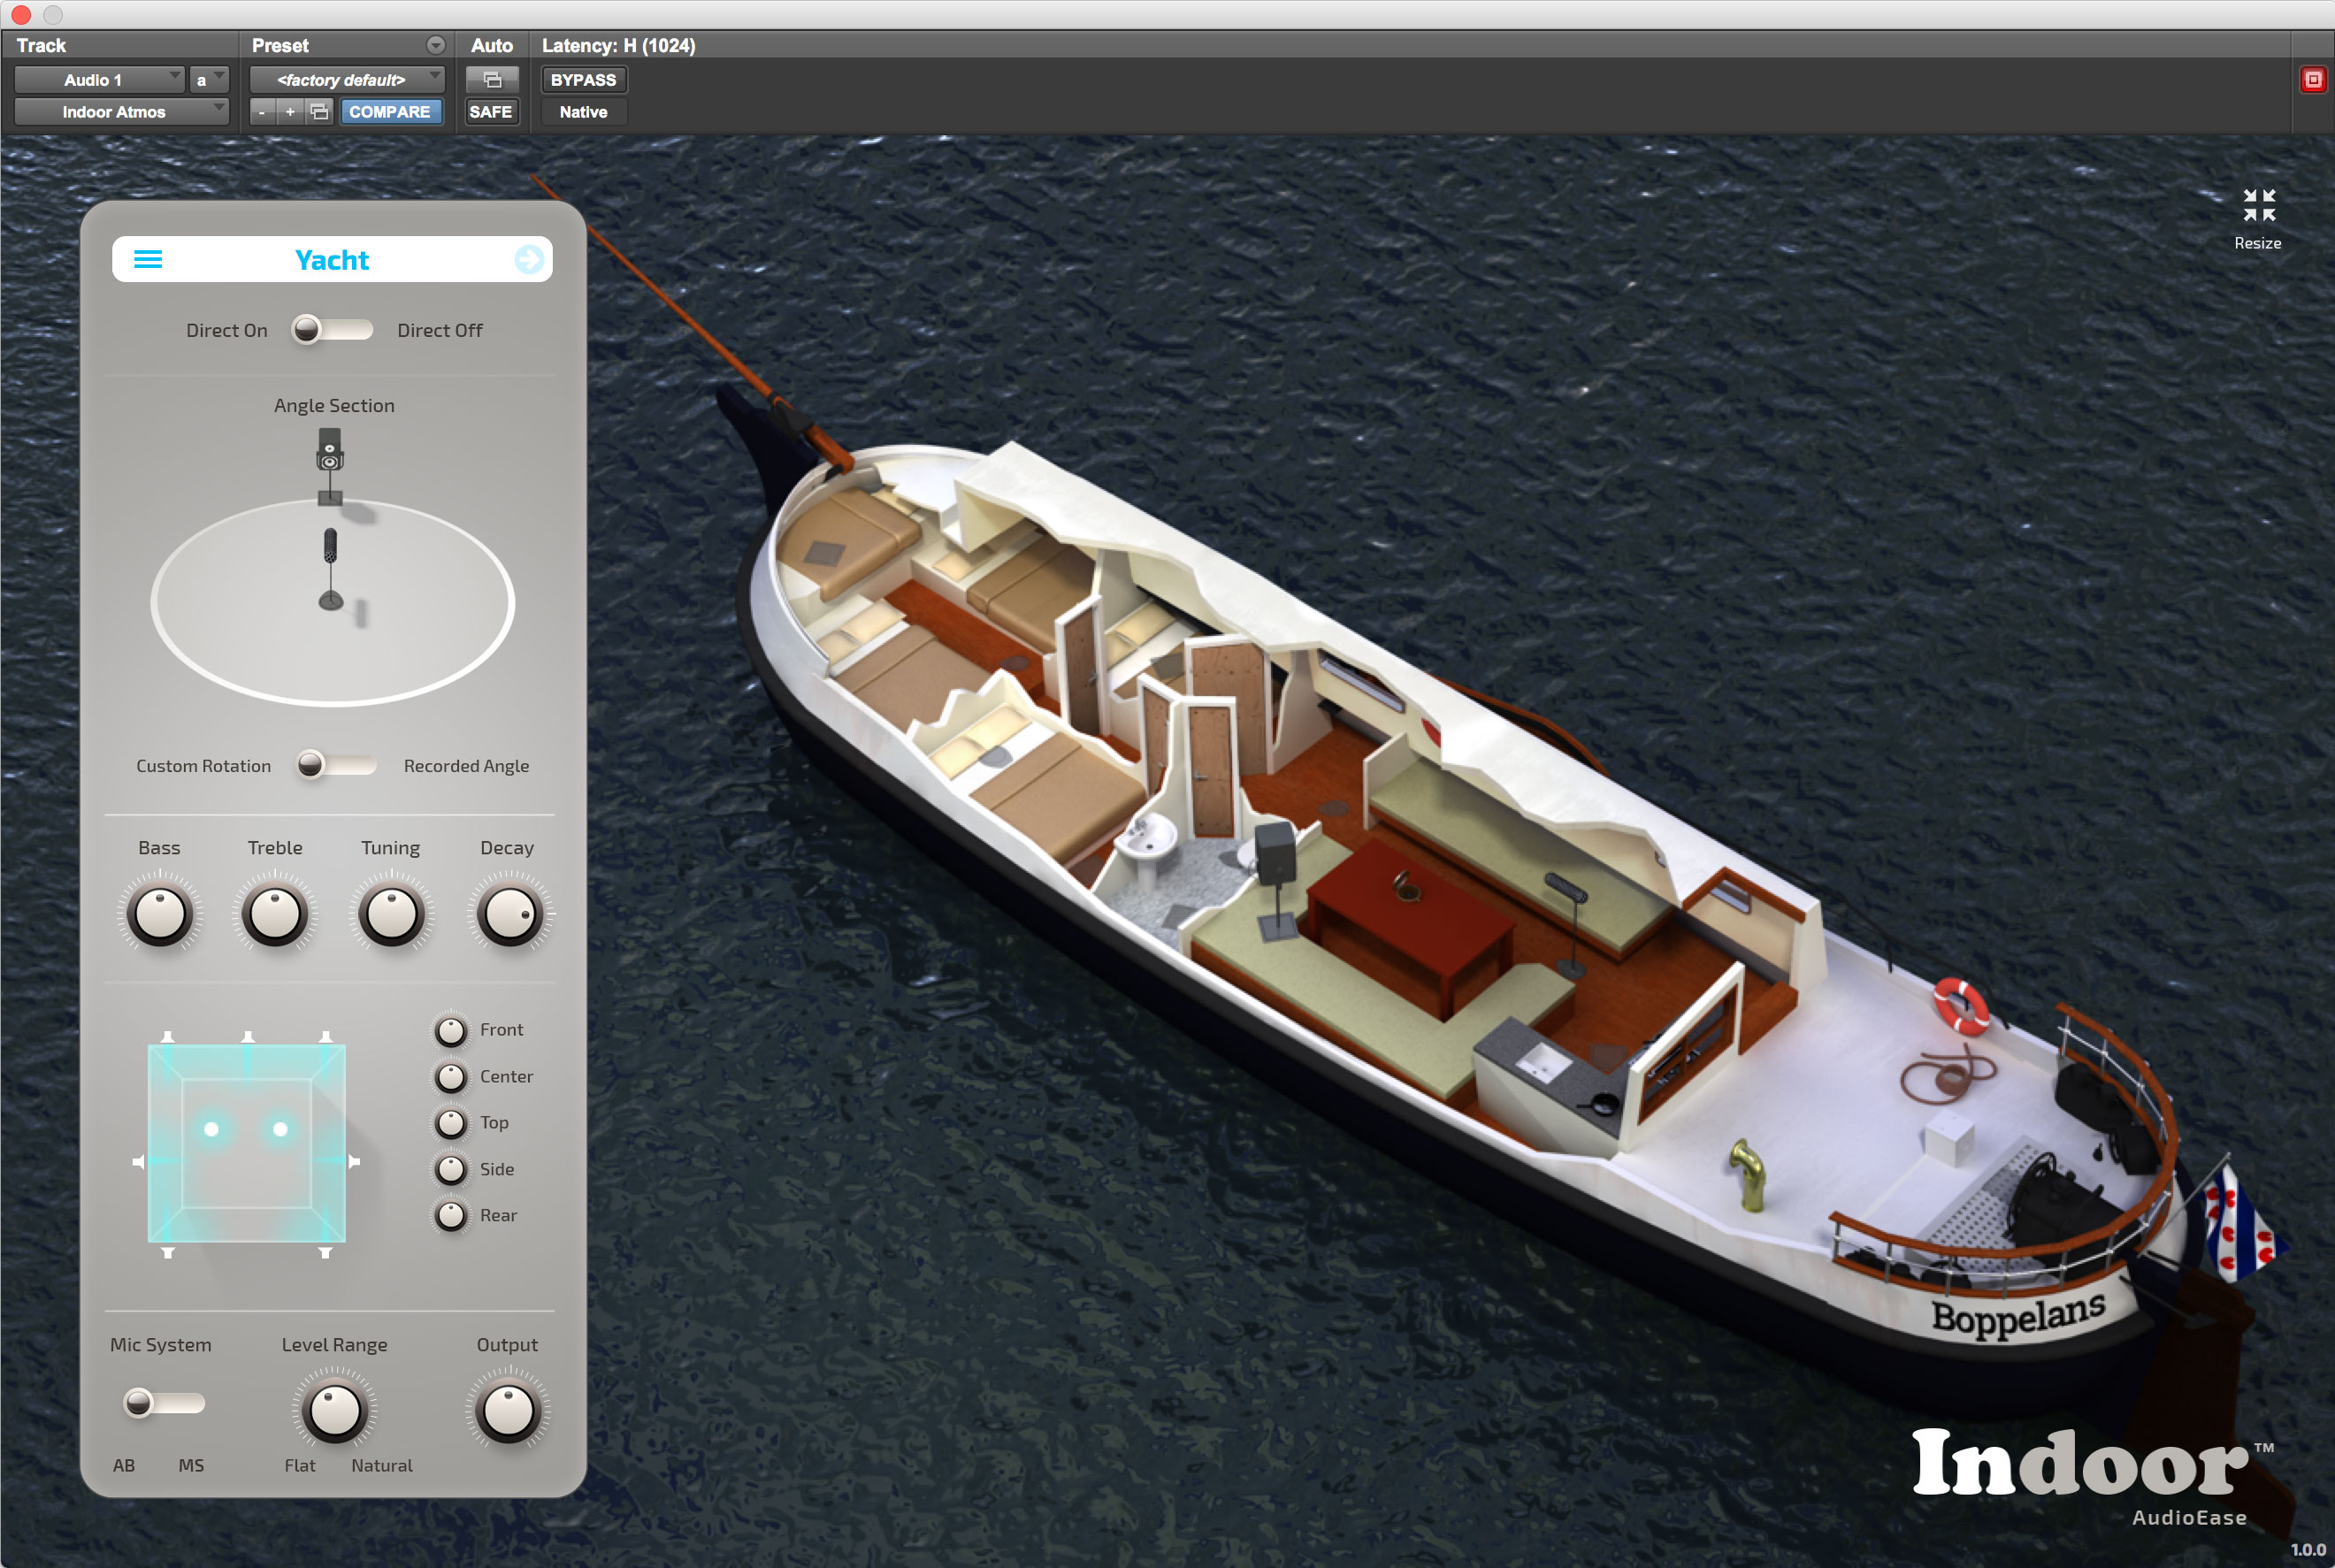Open the Preset menu arrow
This screenshot has height=1568, width=2335.
(435, 45)
